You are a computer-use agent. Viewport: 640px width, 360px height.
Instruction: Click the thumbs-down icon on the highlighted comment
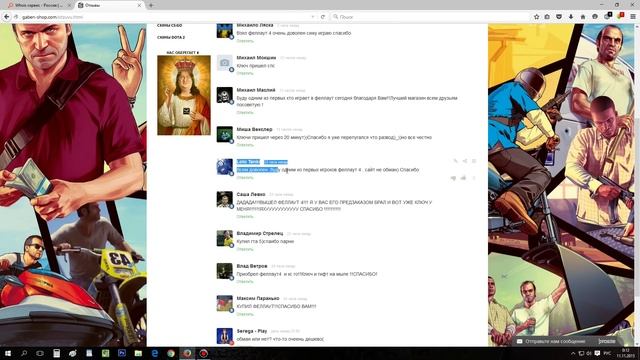point(453,178)
